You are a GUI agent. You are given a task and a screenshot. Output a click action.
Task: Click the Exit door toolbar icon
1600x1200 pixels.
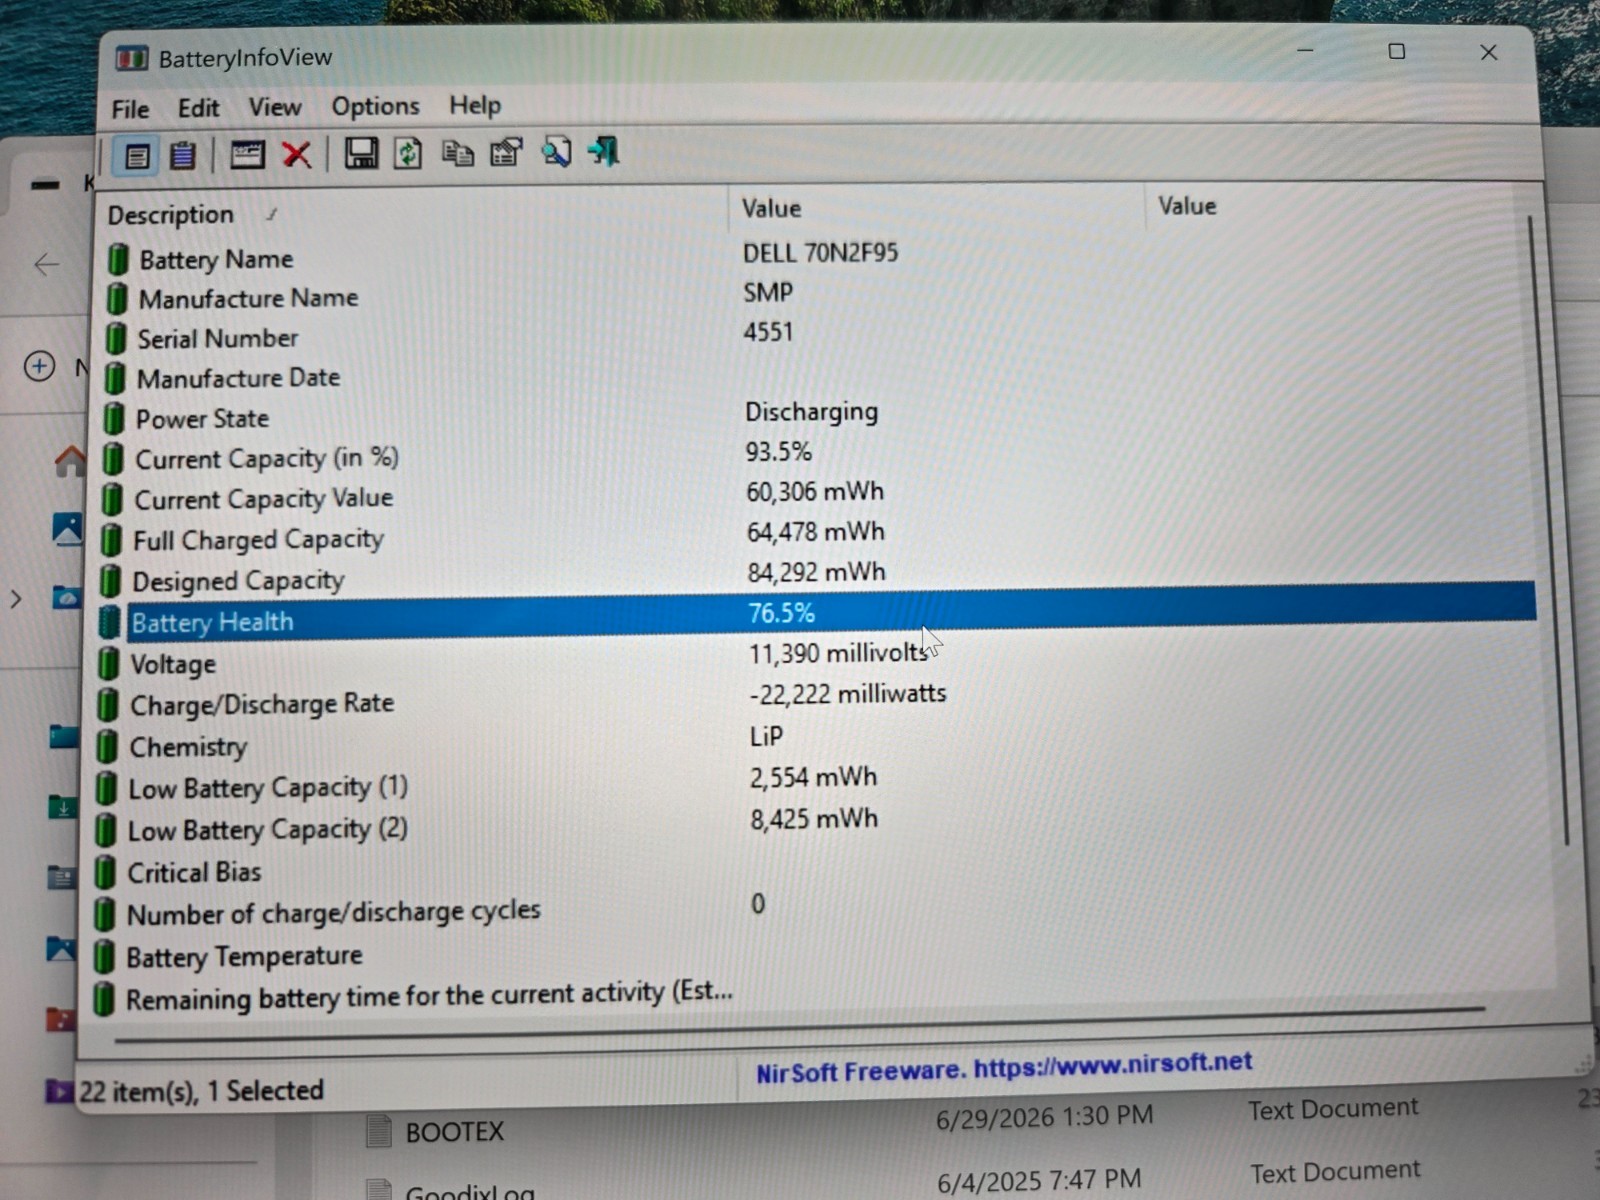(604, 151)
